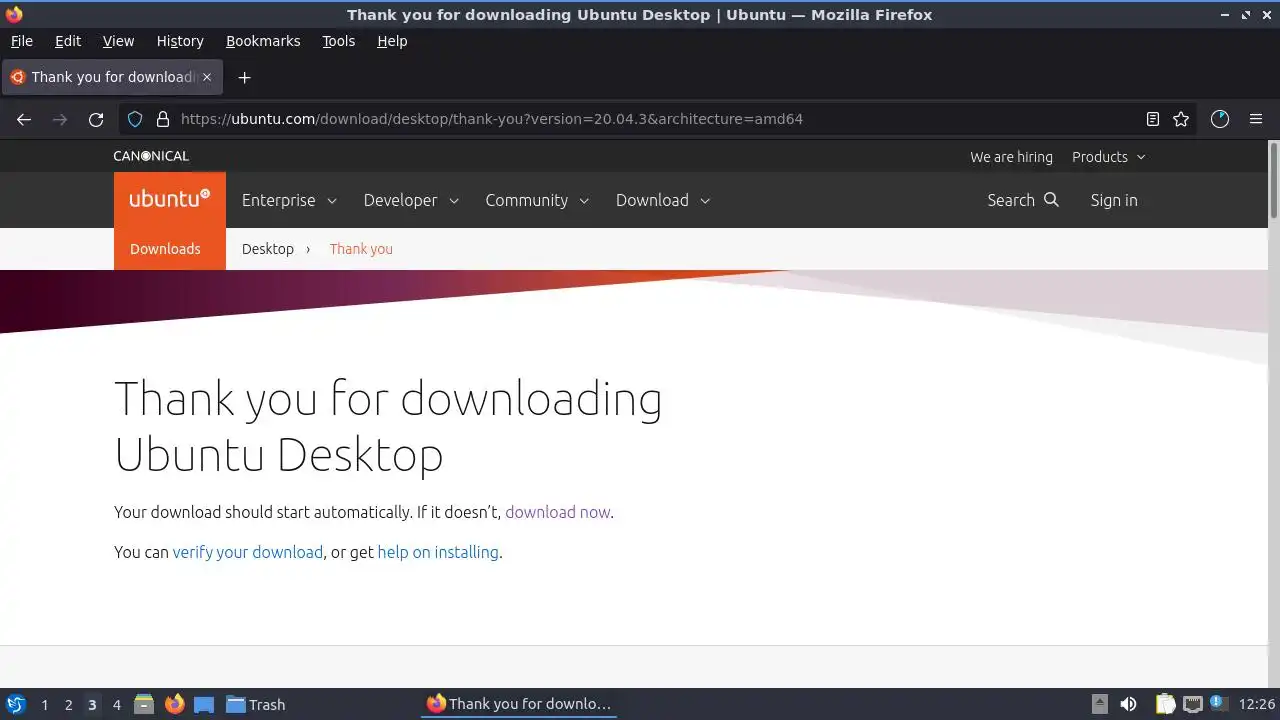1280x720 pixels.
Task: Open a new tab with plus button
Action: click(x=244, y=77)
